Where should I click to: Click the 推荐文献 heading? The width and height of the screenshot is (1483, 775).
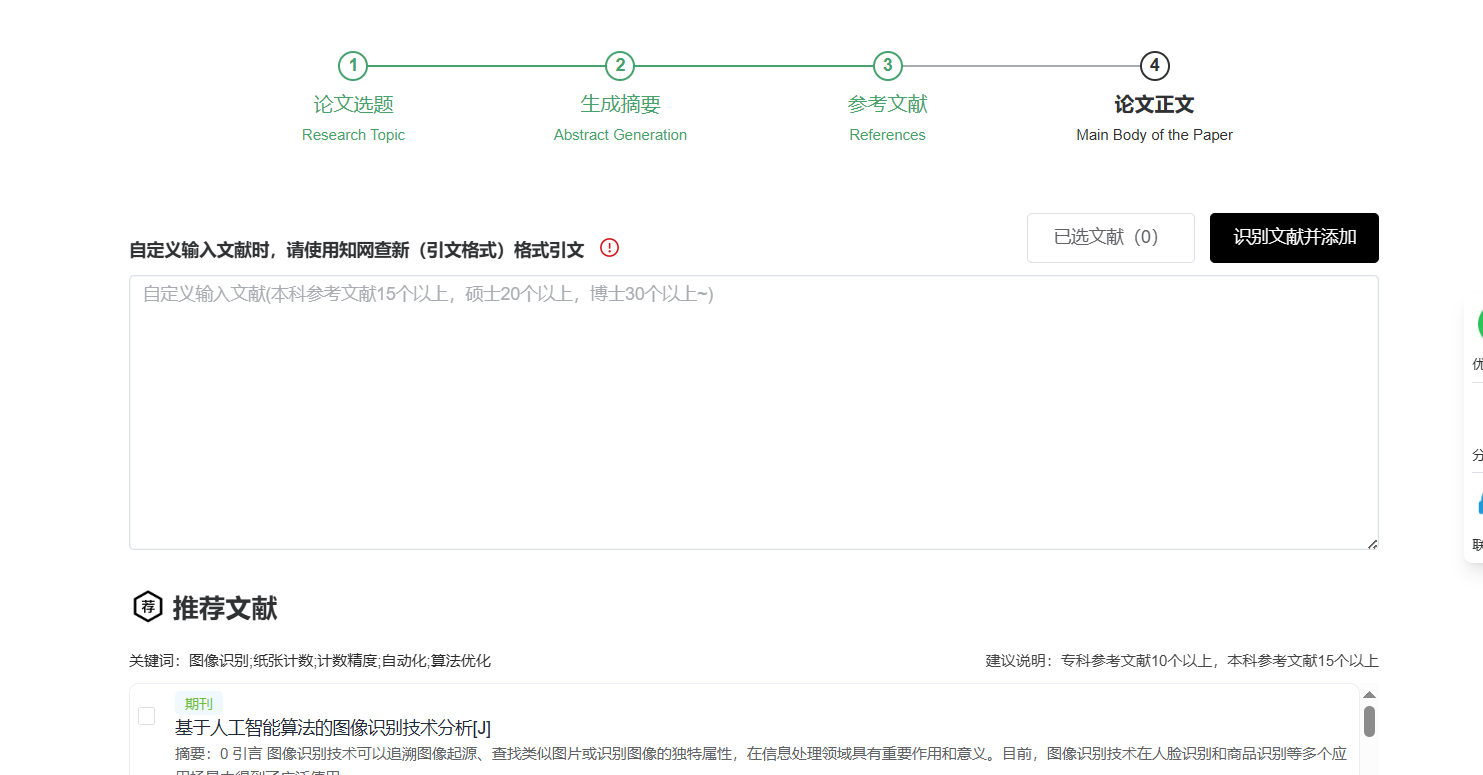click(x=224, y=607)
